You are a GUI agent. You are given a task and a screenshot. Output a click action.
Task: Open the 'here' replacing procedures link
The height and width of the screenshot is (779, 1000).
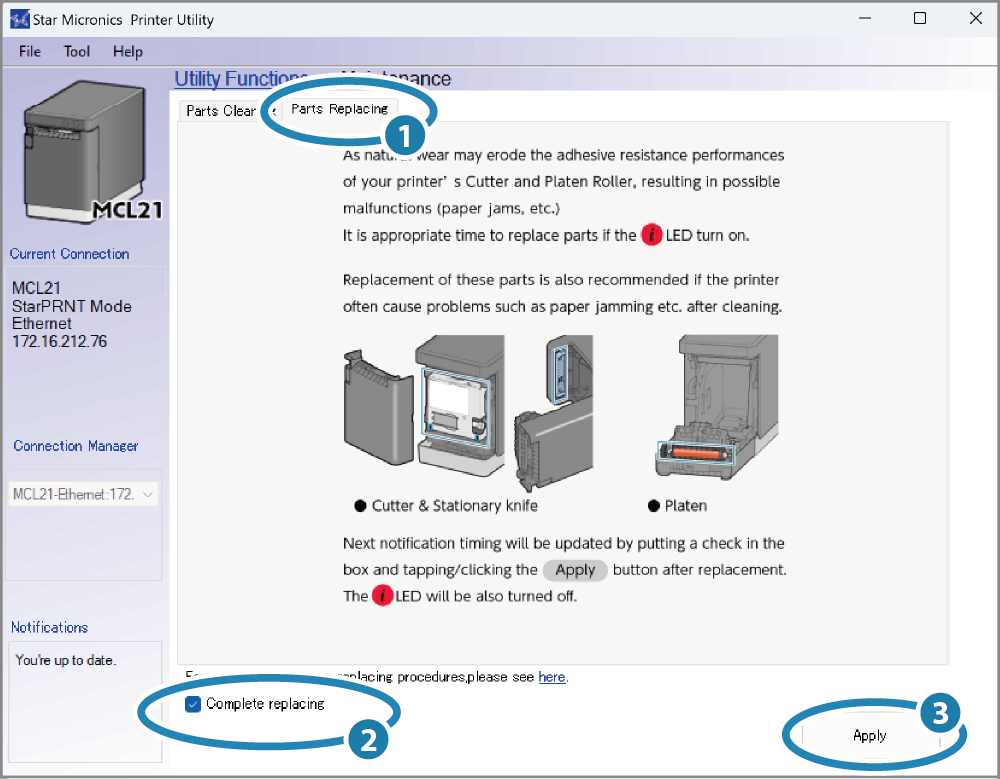point(552,677)
